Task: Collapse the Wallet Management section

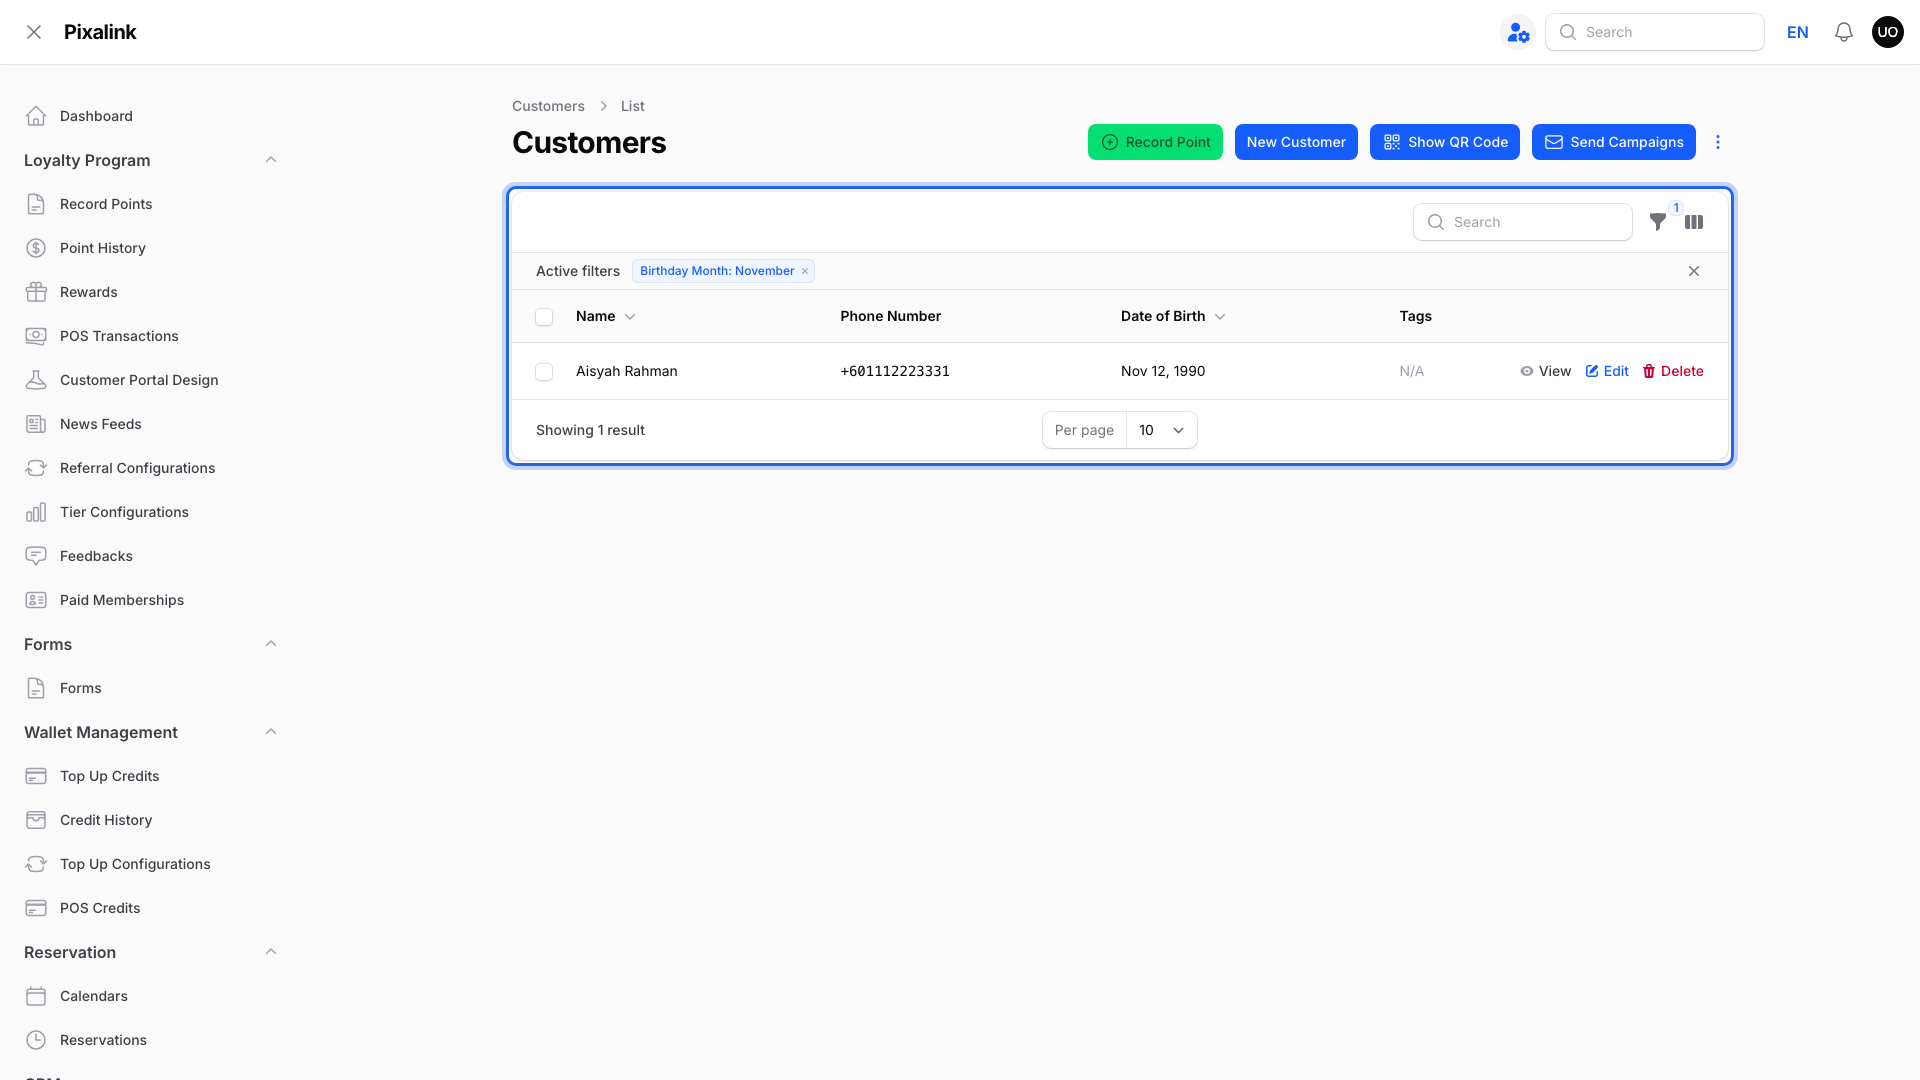Action: (271, 732)
